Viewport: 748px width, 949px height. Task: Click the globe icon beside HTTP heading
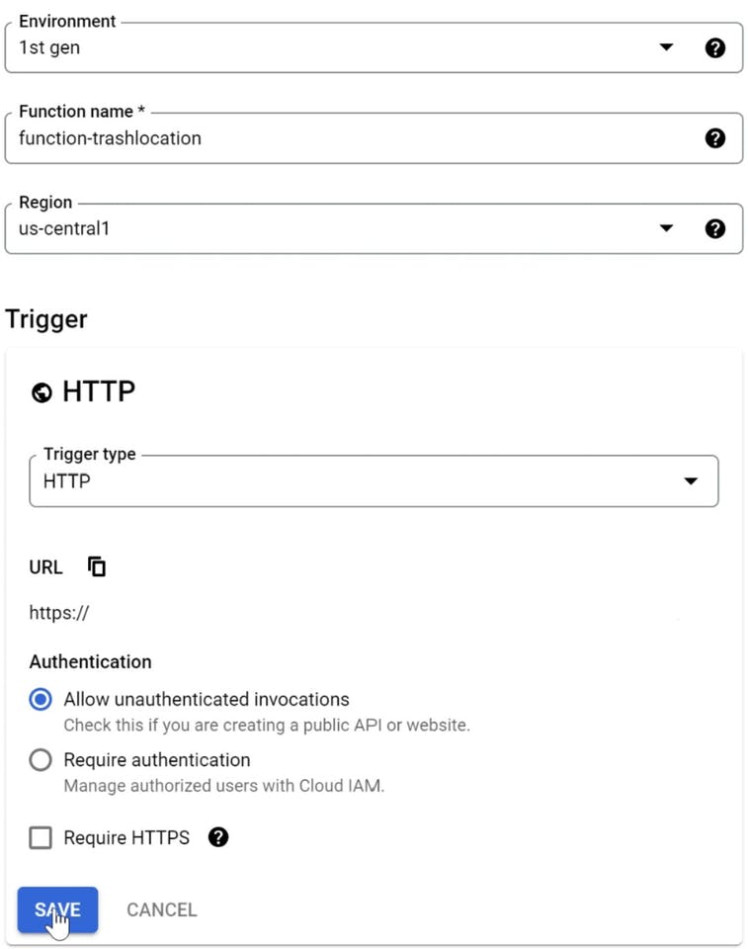click(x=42, y=393)
